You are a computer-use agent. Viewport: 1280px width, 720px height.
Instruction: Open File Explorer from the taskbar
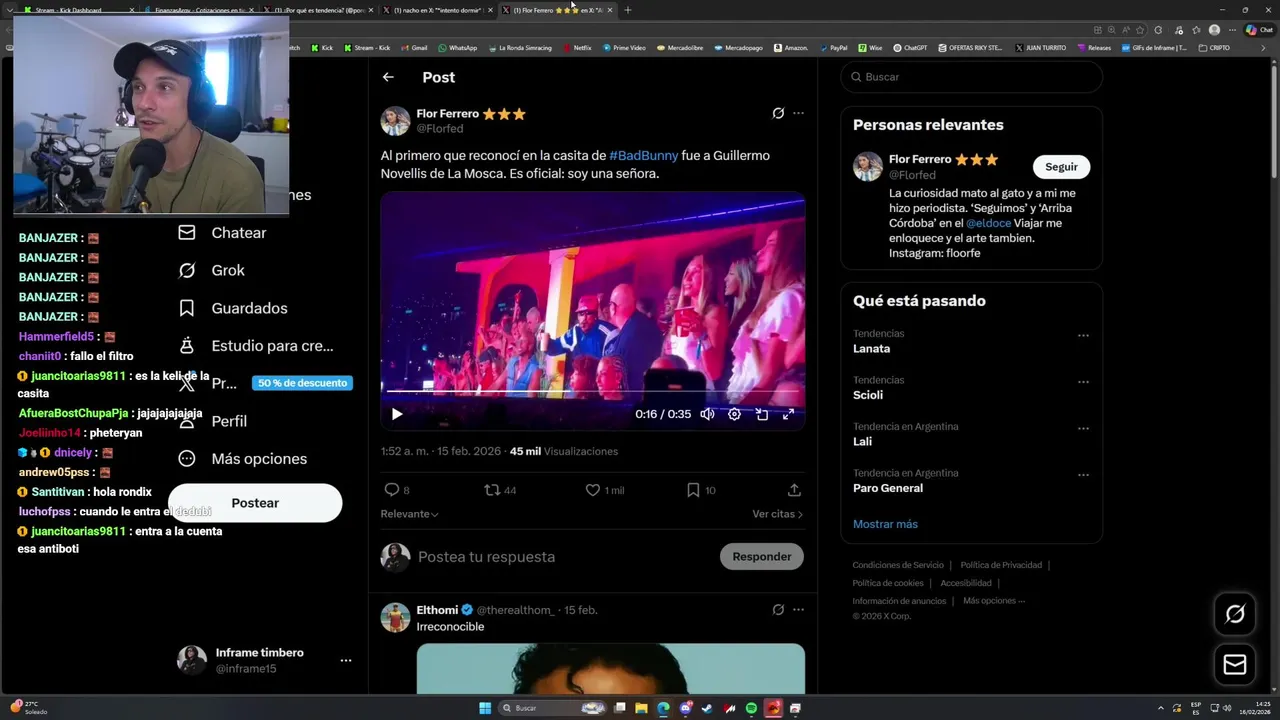(641, 708)
